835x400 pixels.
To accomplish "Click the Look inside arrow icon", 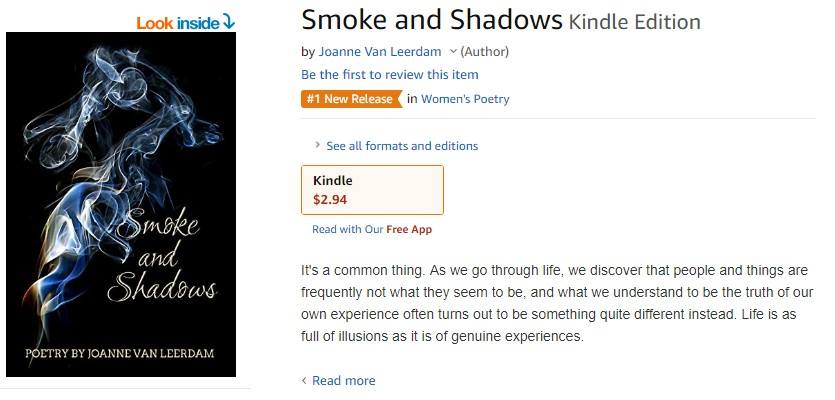I will (229, 21).
